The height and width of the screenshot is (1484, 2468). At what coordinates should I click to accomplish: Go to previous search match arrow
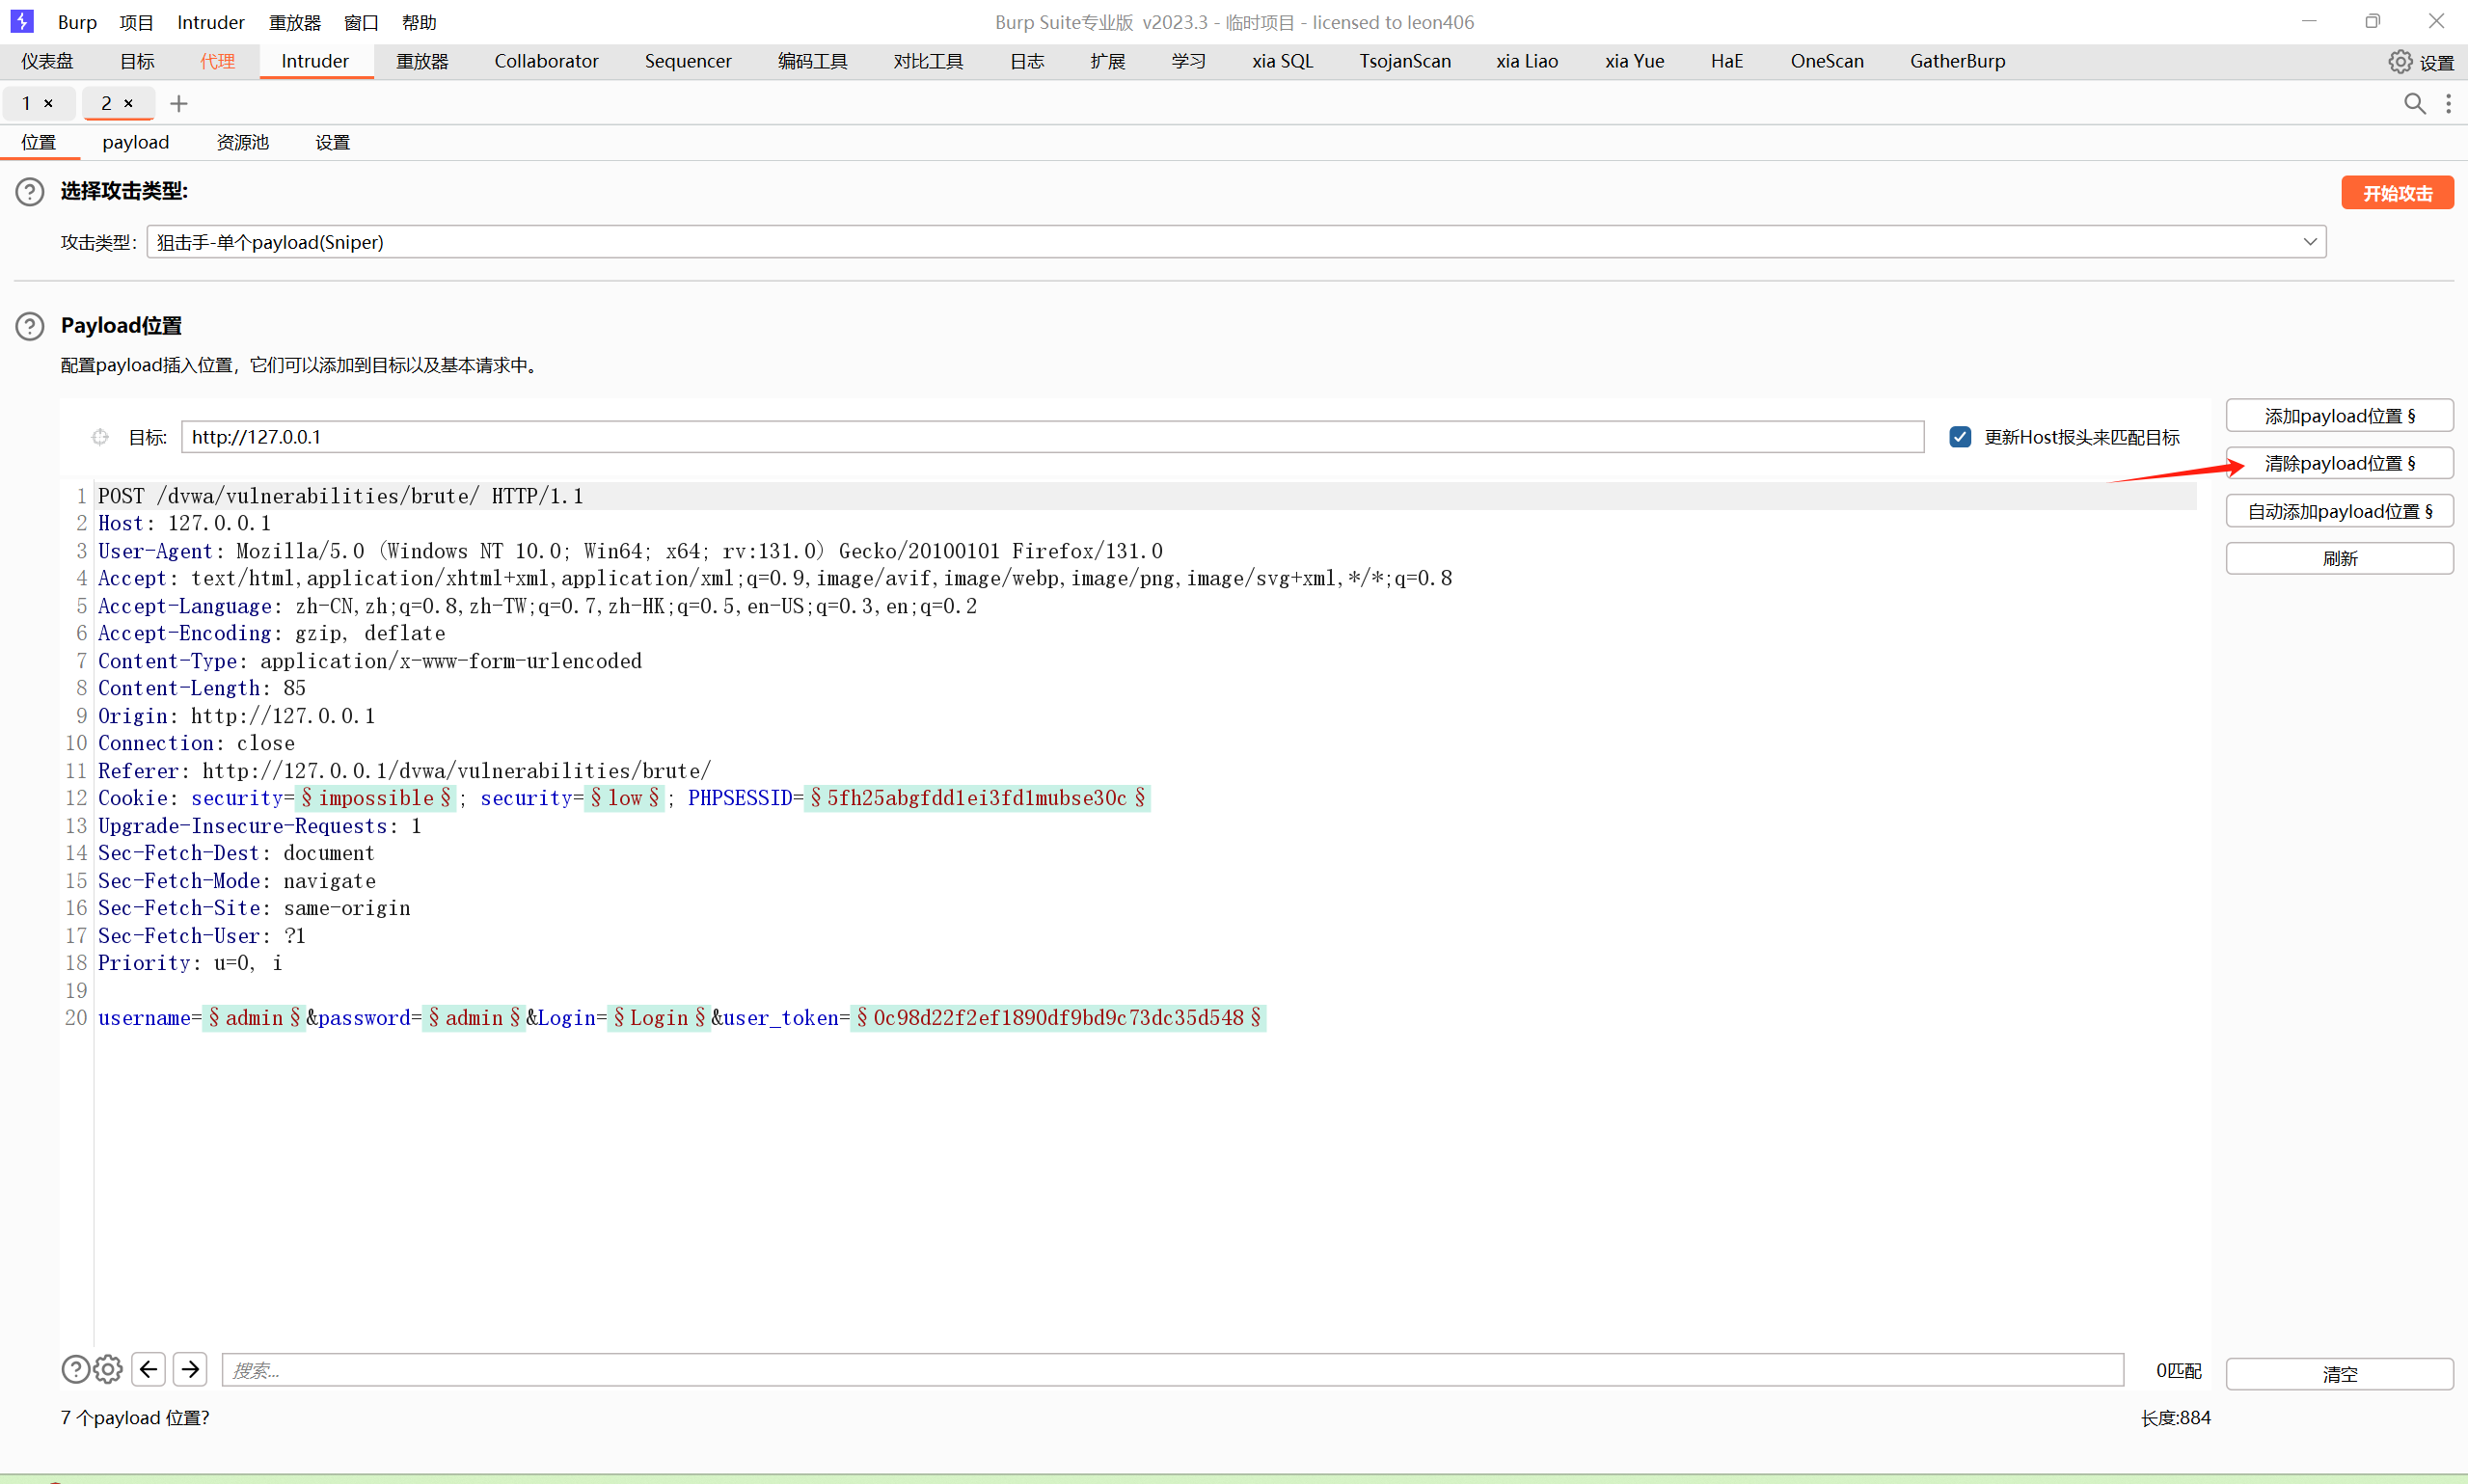pyautogui.click(x=149, y=1369)
